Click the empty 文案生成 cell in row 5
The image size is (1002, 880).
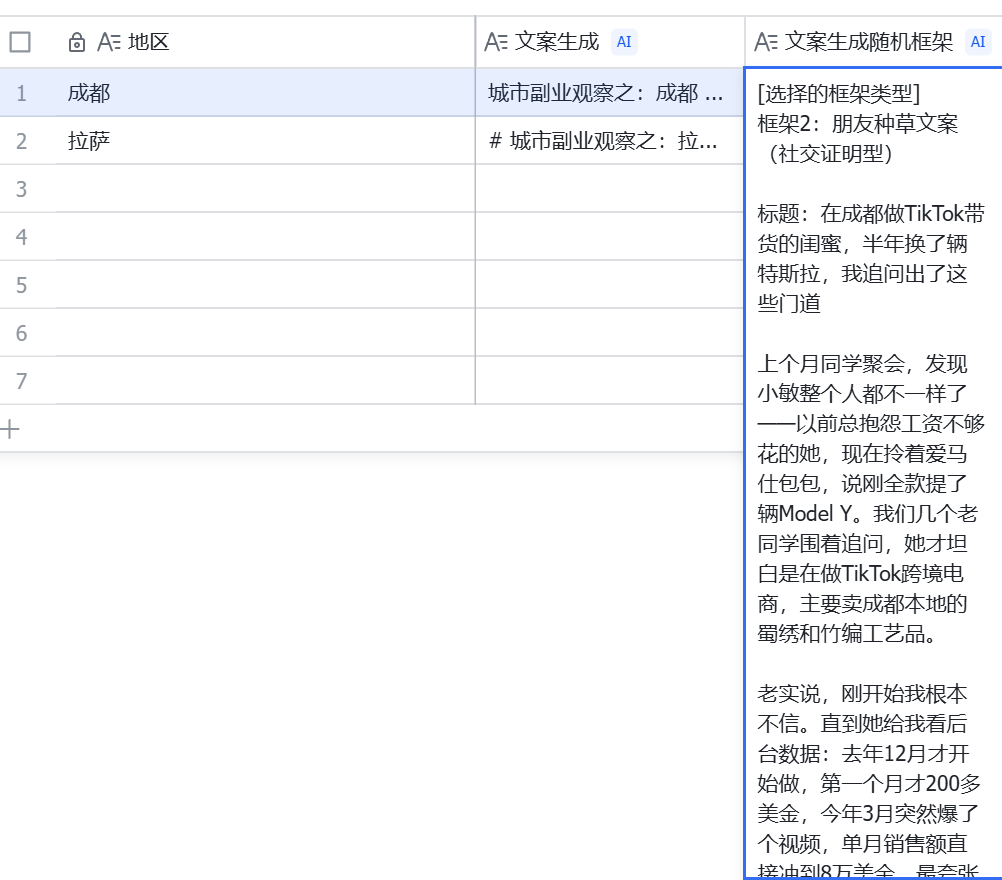pos(608,285)
